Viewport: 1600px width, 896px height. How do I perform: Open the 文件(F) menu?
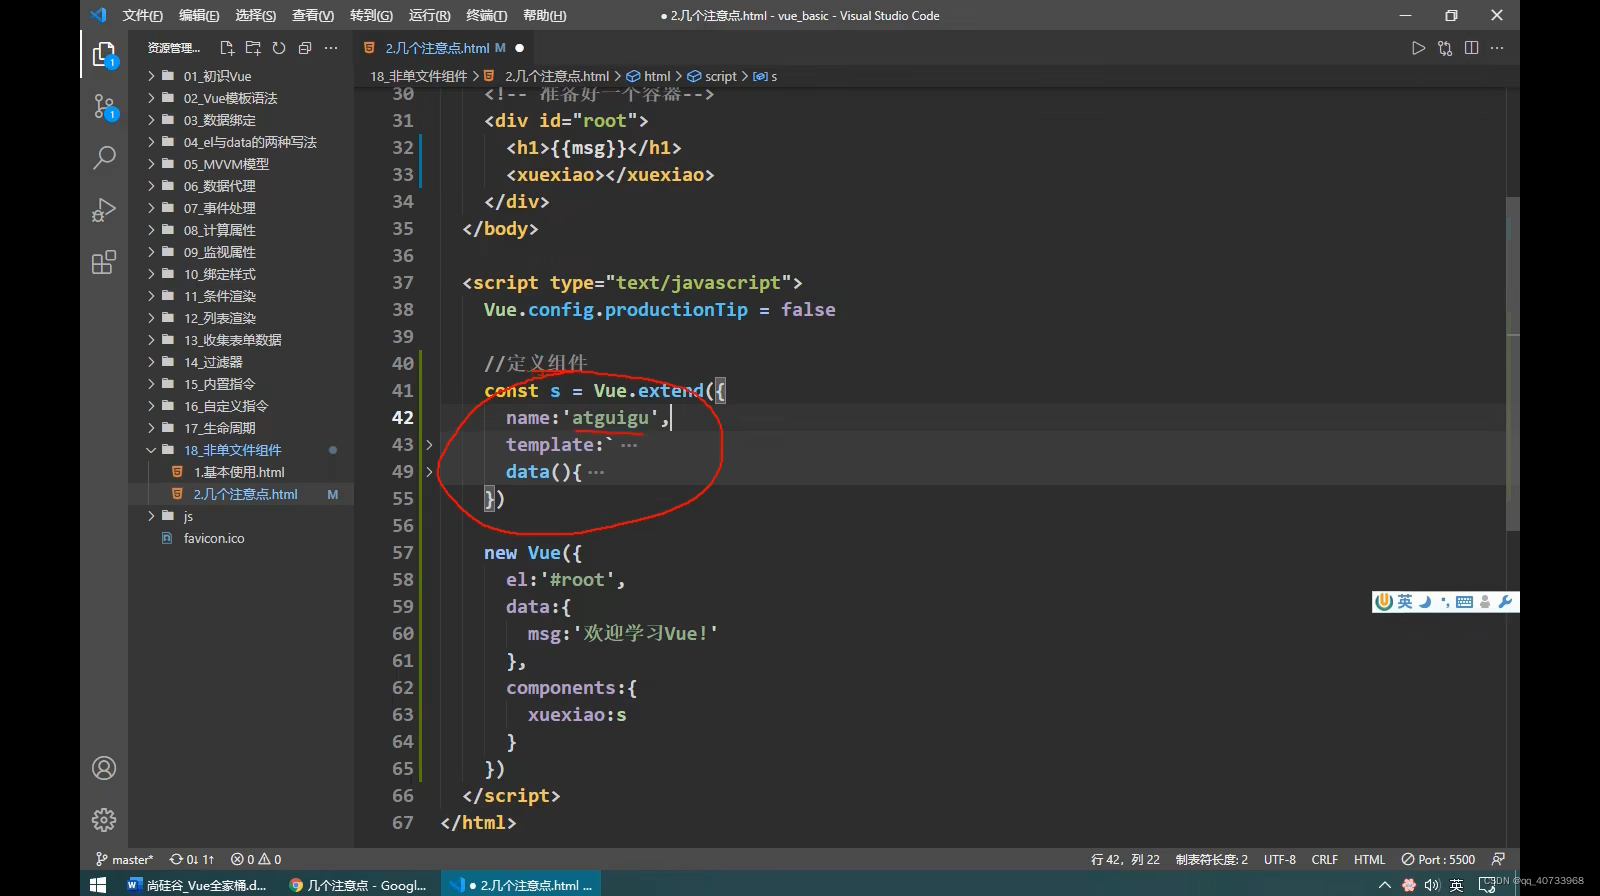[142, 15]
